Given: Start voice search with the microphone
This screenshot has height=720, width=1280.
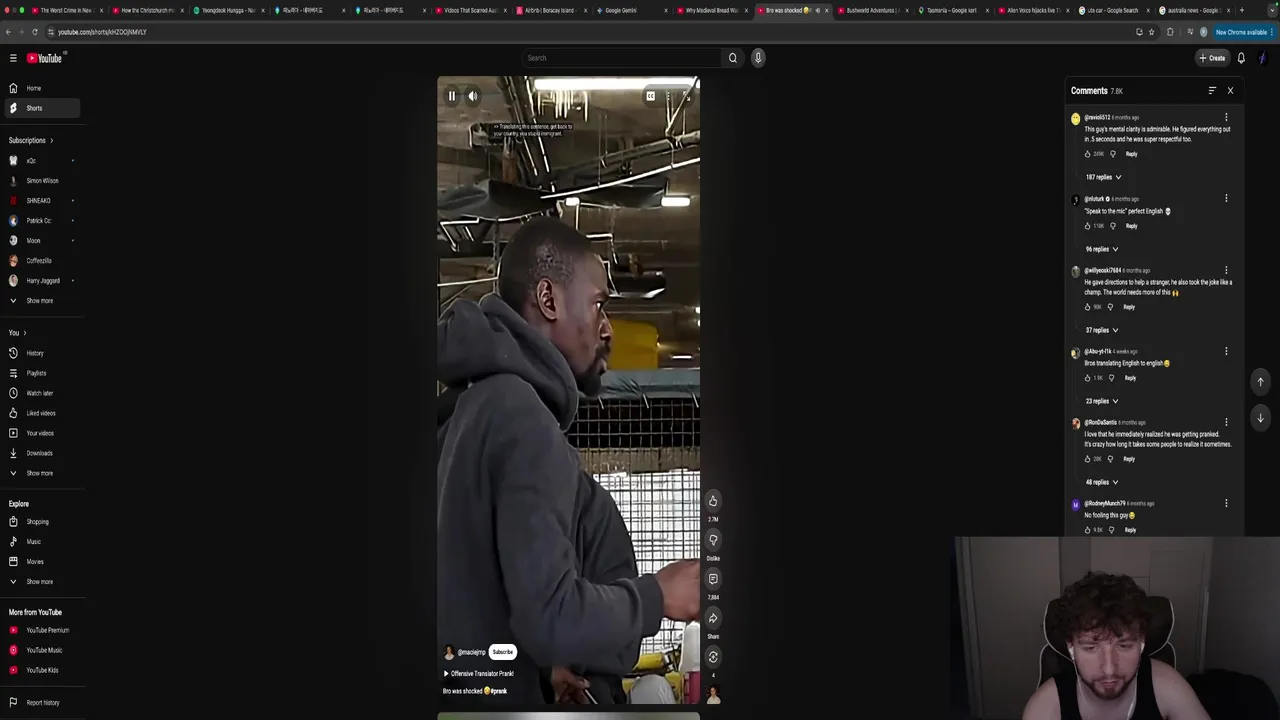Looking at the screenshot, I should coord(758,58).
